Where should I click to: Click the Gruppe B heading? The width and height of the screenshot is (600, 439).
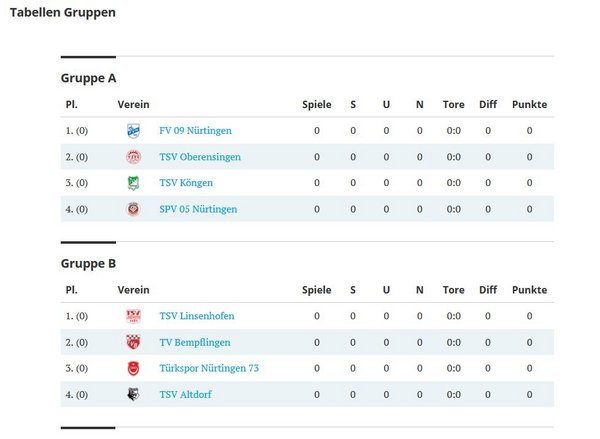88,264
